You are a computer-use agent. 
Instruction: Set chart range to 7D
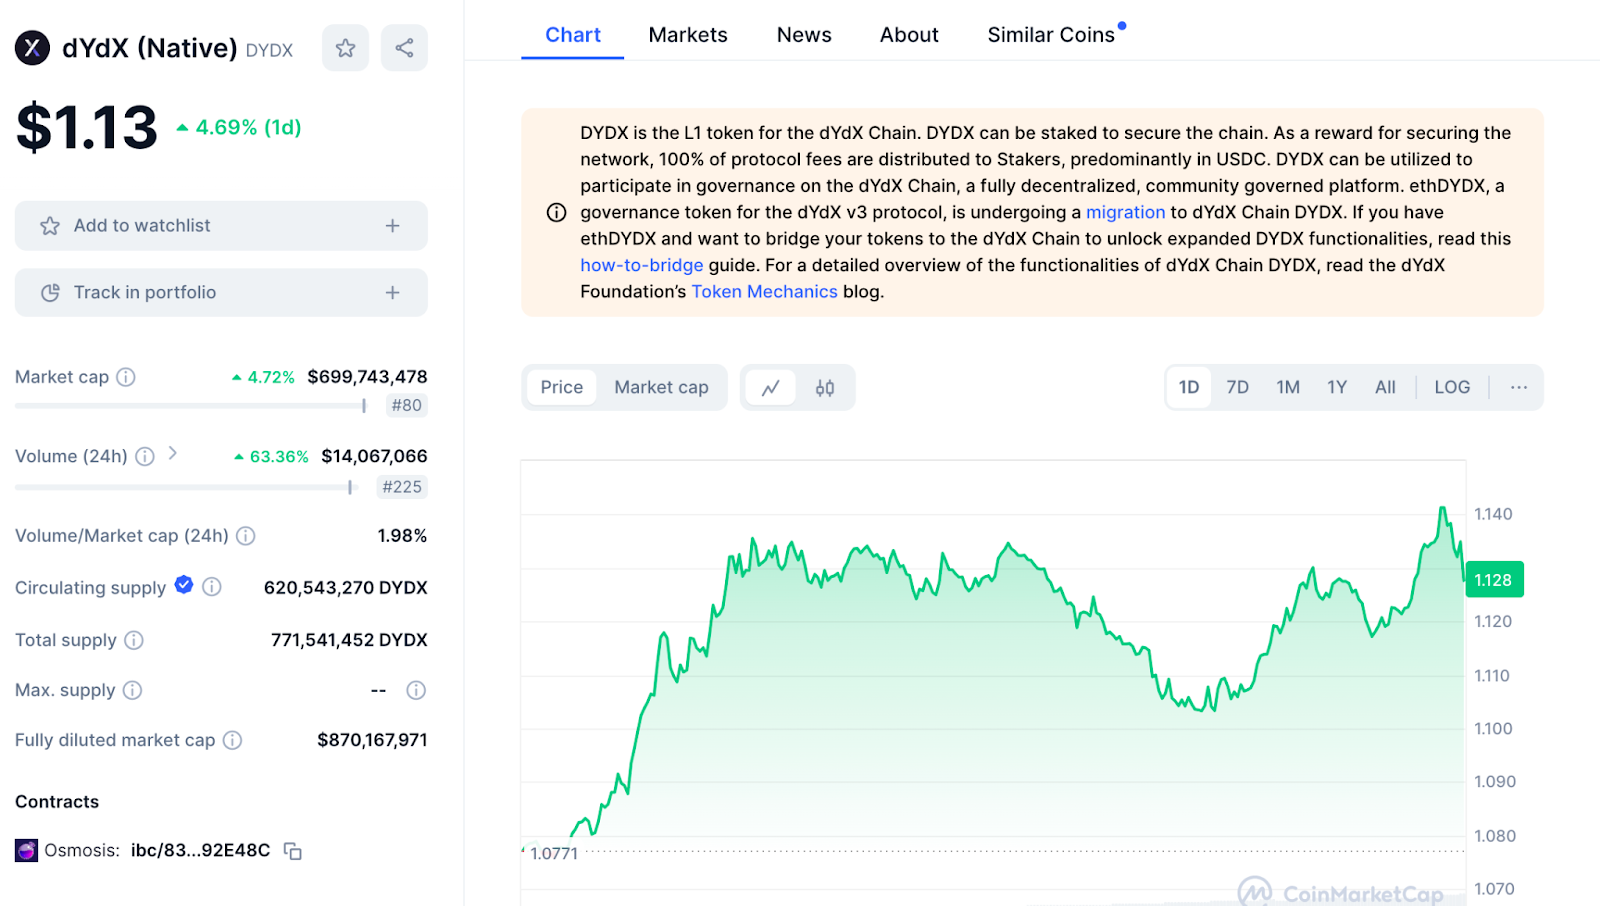[1238, 387]
